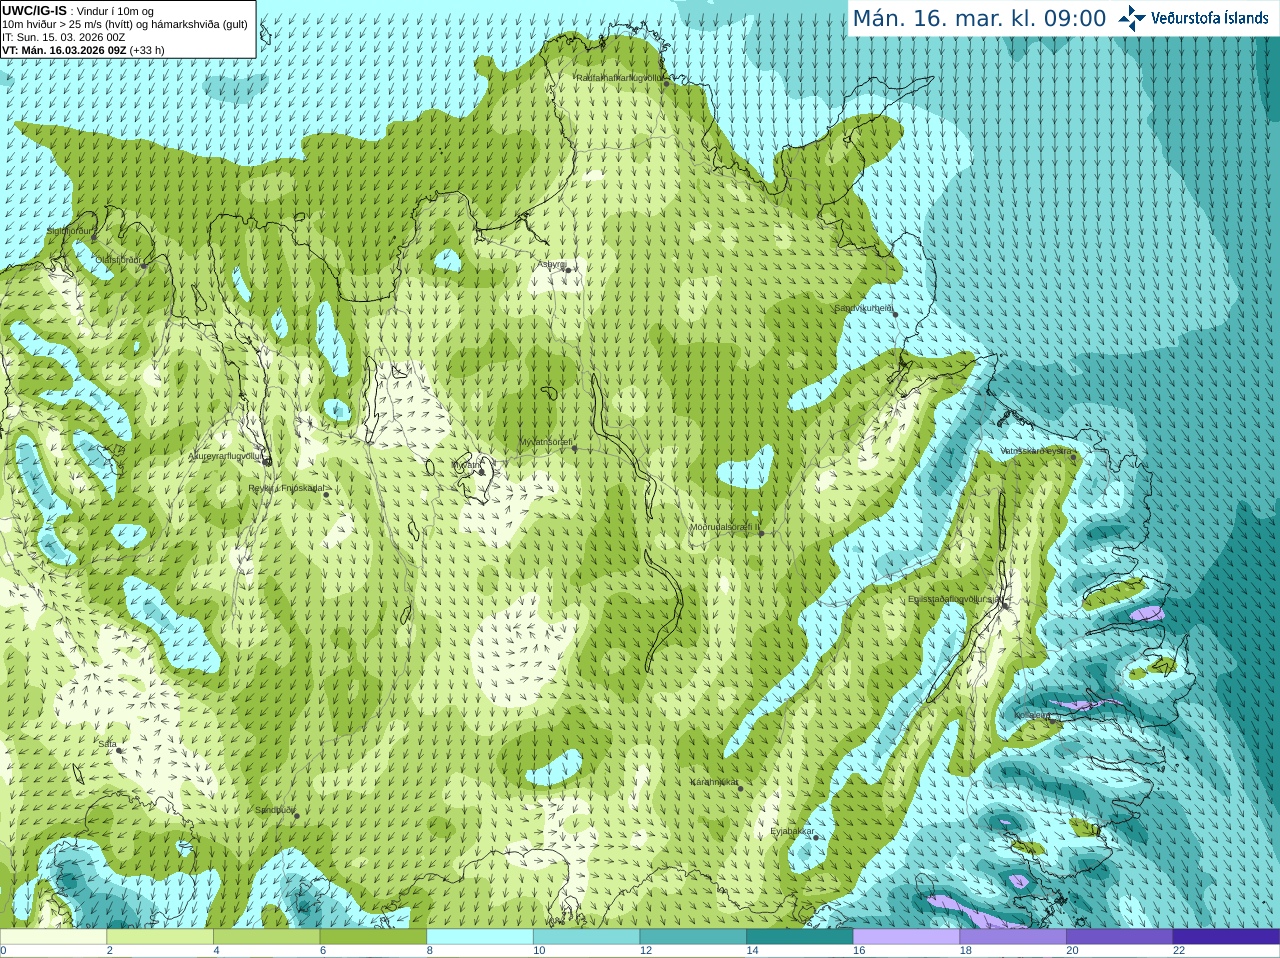Image resolution: width=1280 pixels, height=958 pixels.
Task: Click the 10–12 m/s legend swatch
Action: click(586, 937)
